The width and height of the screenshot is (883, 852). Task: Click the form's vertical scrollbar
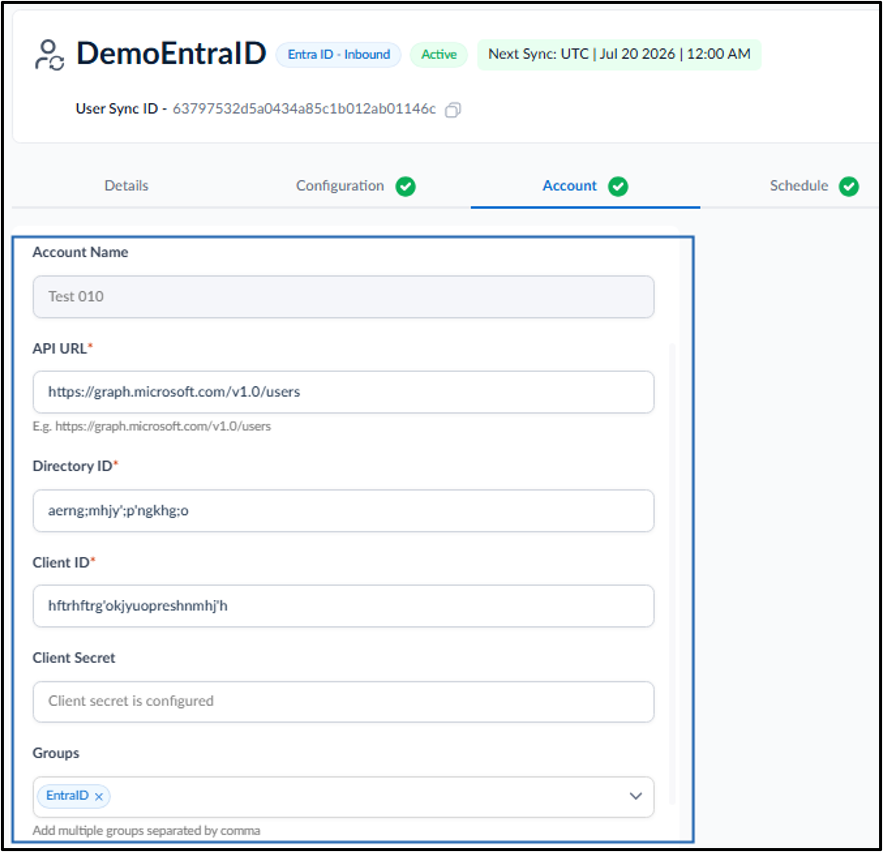pyautogui.click(x=672, y=574)
